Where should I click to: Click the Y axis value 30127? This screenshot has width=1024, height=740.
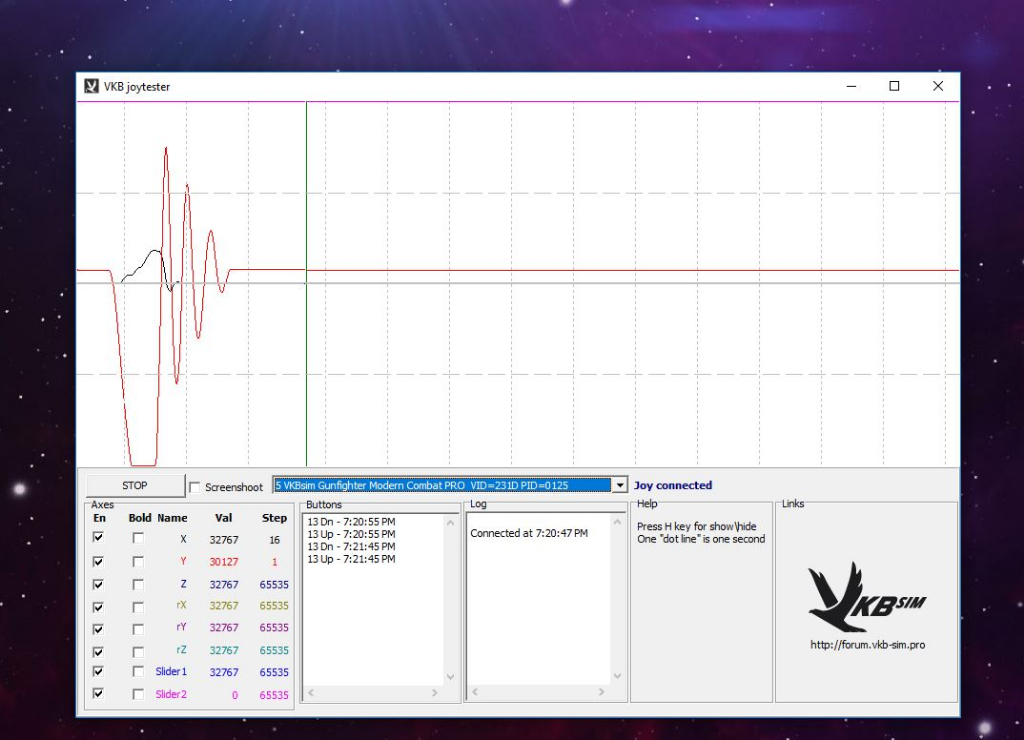224,562
